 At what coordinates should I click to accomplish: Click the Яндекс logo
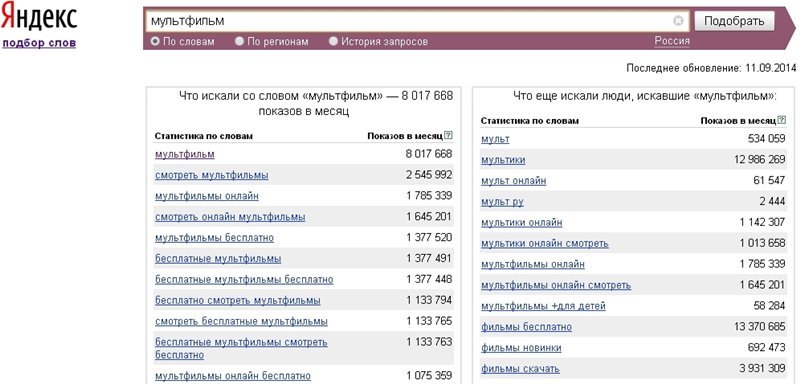tap(39, 18)
